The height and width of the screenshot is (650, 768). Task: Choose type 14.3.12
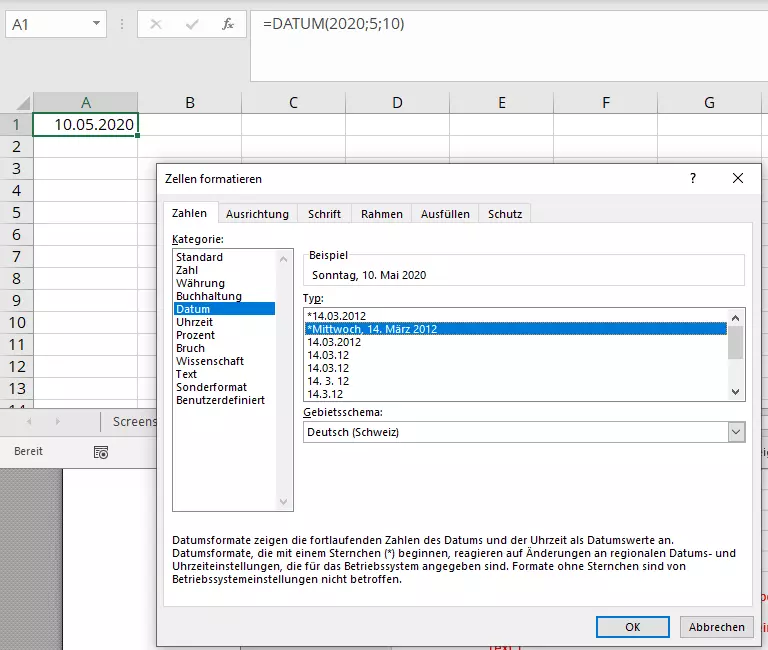click(516, 394)
